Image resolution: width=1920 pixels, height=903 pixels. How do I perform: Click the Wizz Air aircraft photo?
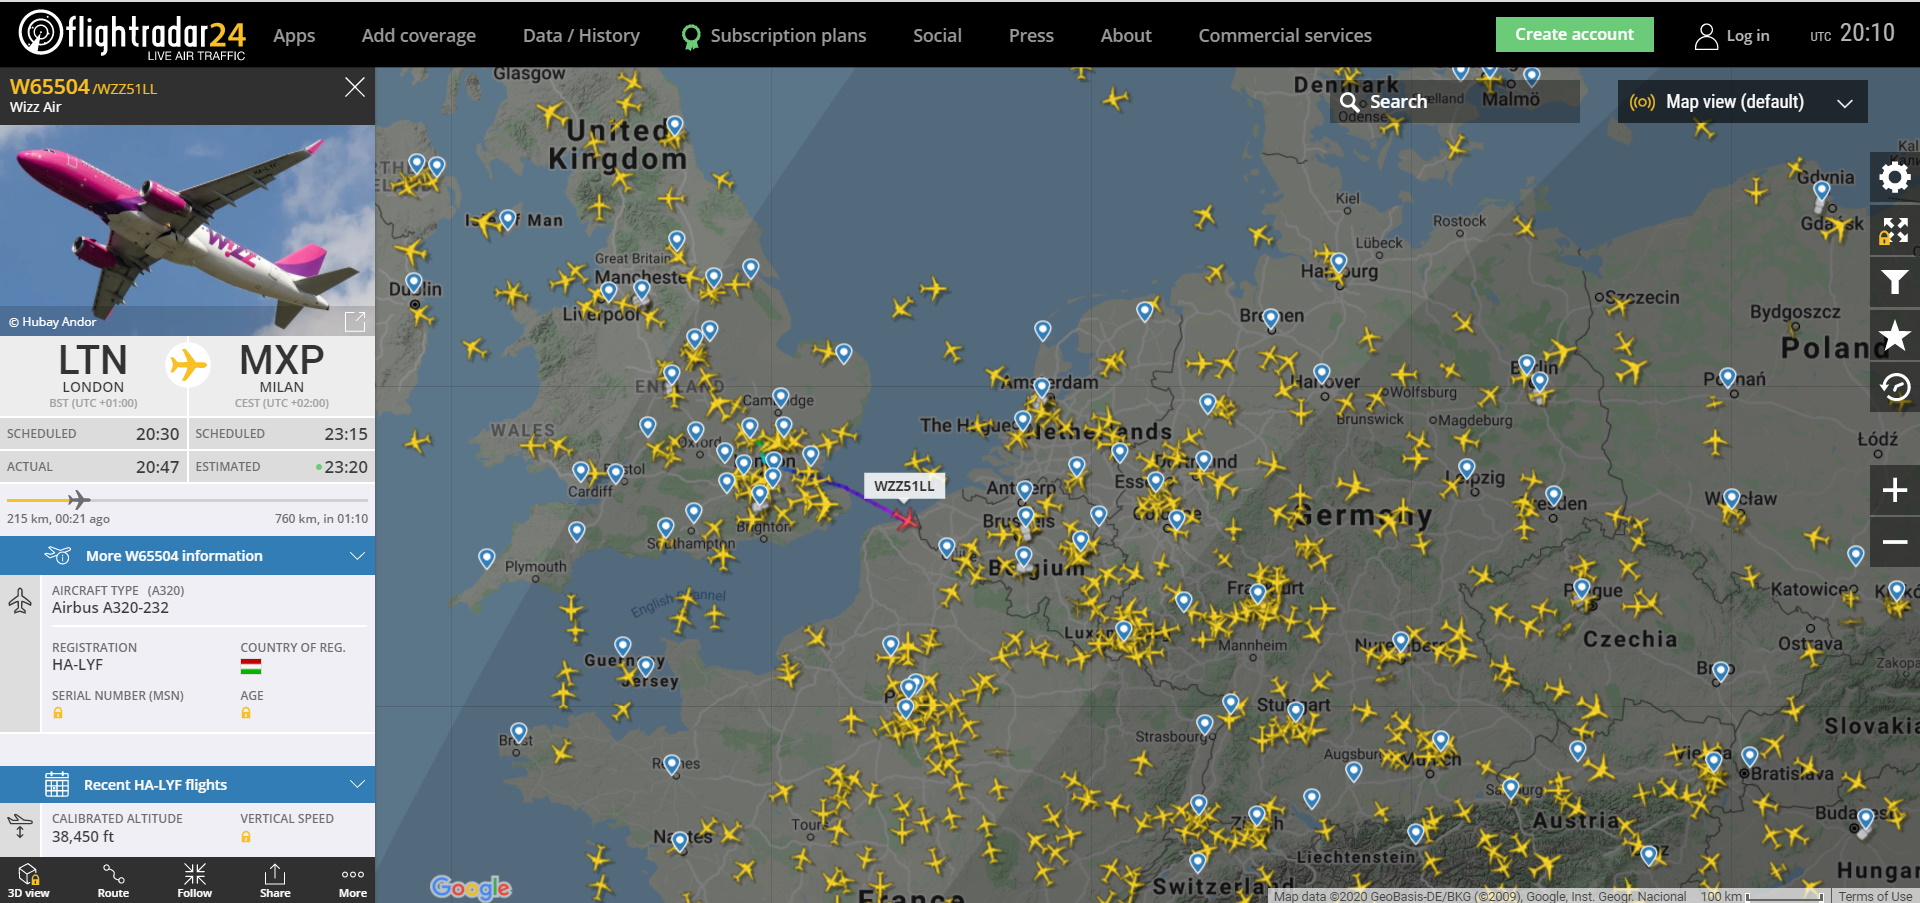187,230
